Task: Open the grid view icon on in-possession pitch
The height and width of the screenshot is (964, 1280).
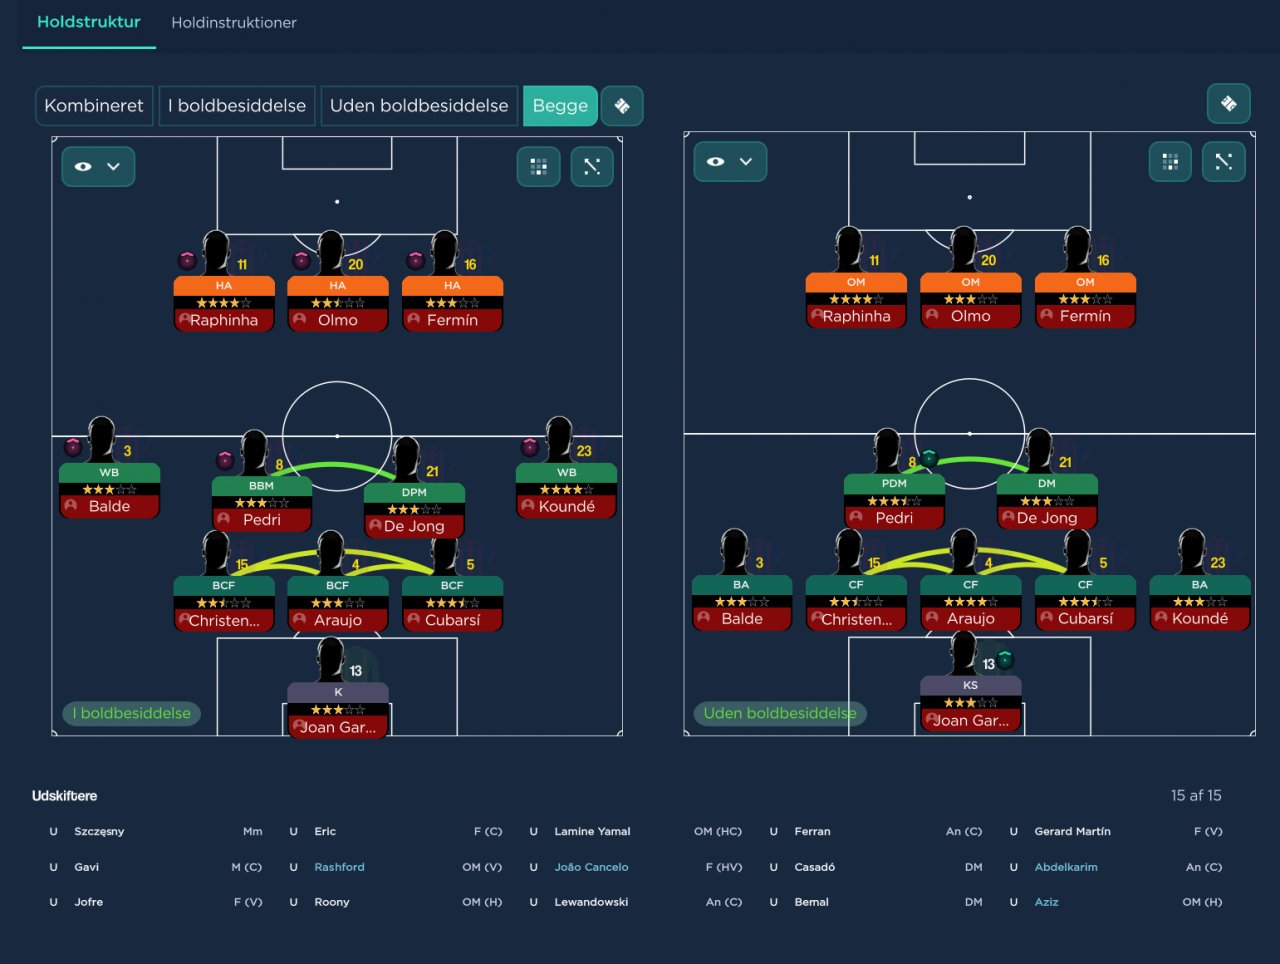Action: pos(538,166)
